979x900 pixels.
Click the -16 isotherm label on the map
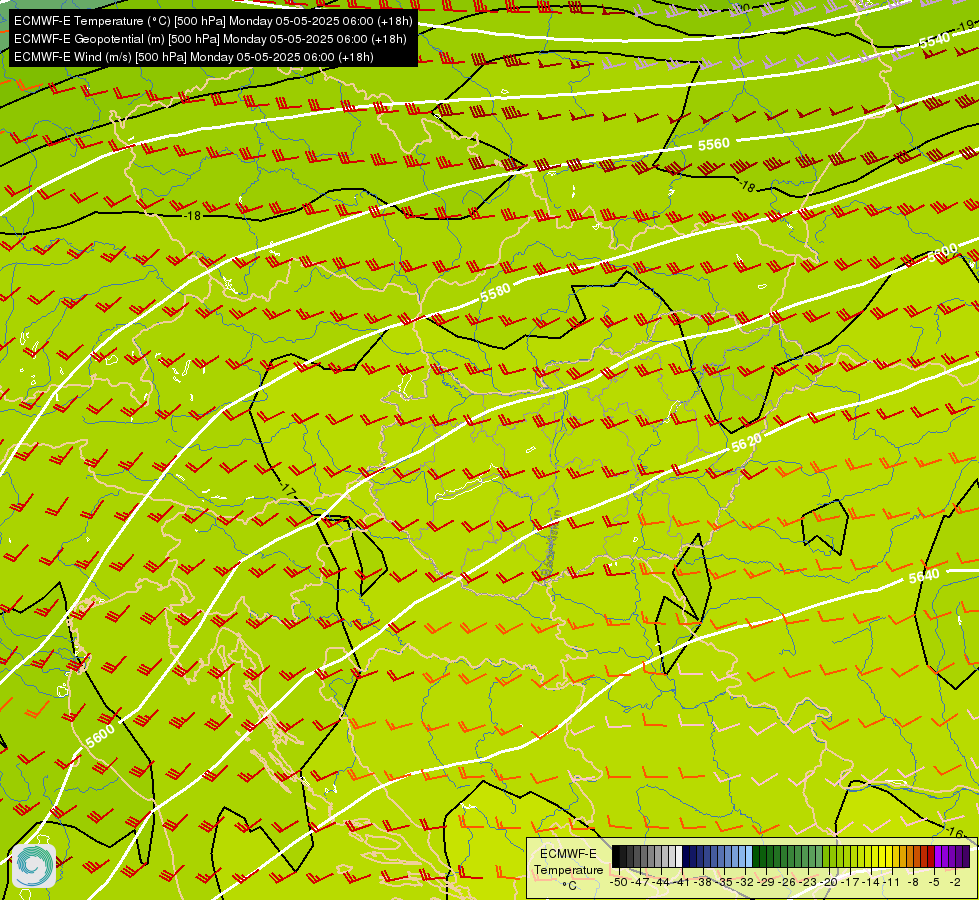click(x=954, y=833)
